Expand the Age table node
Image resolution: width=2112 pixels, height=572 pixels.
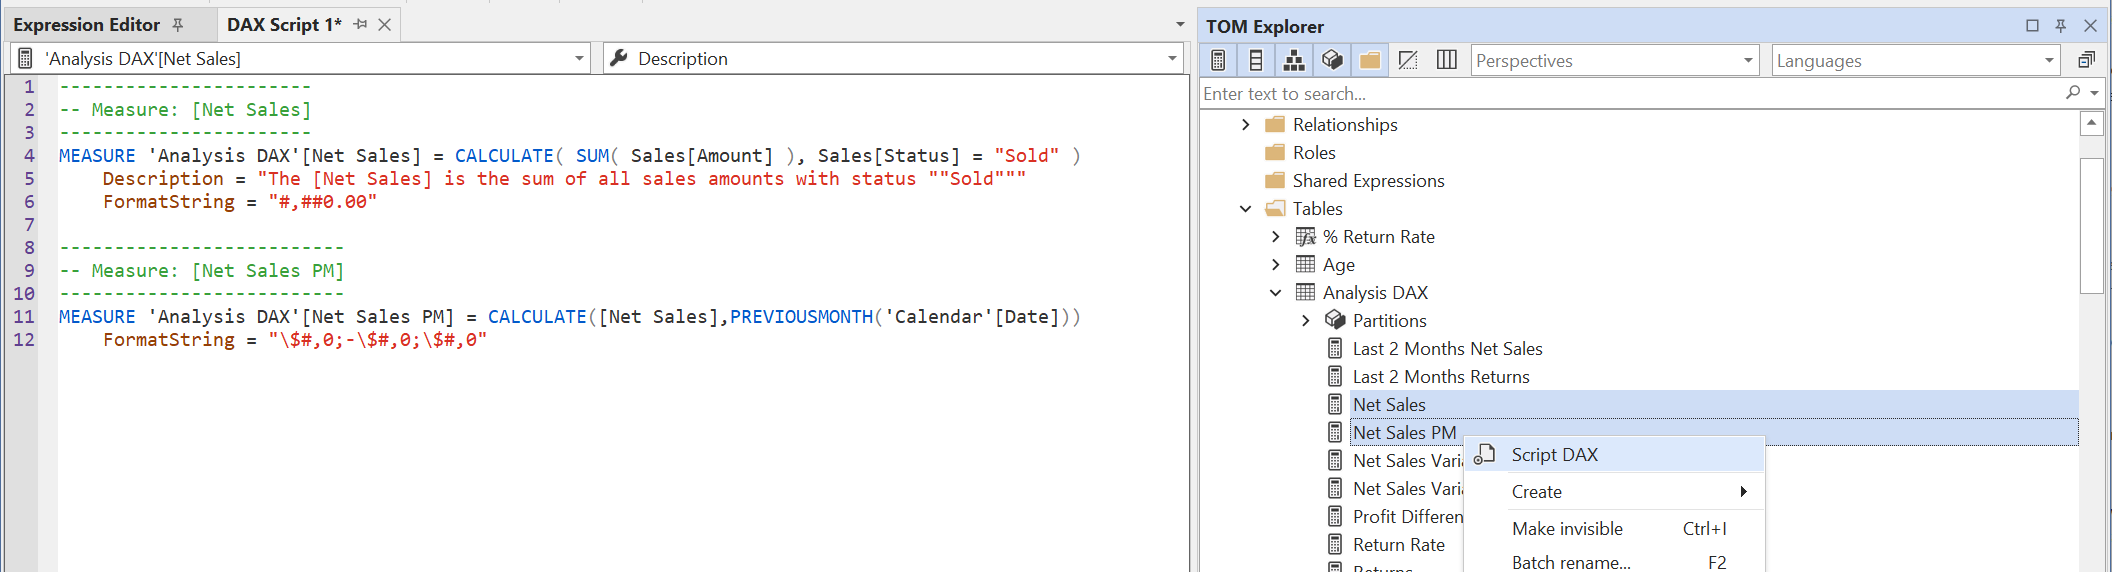pos(1275,265)
